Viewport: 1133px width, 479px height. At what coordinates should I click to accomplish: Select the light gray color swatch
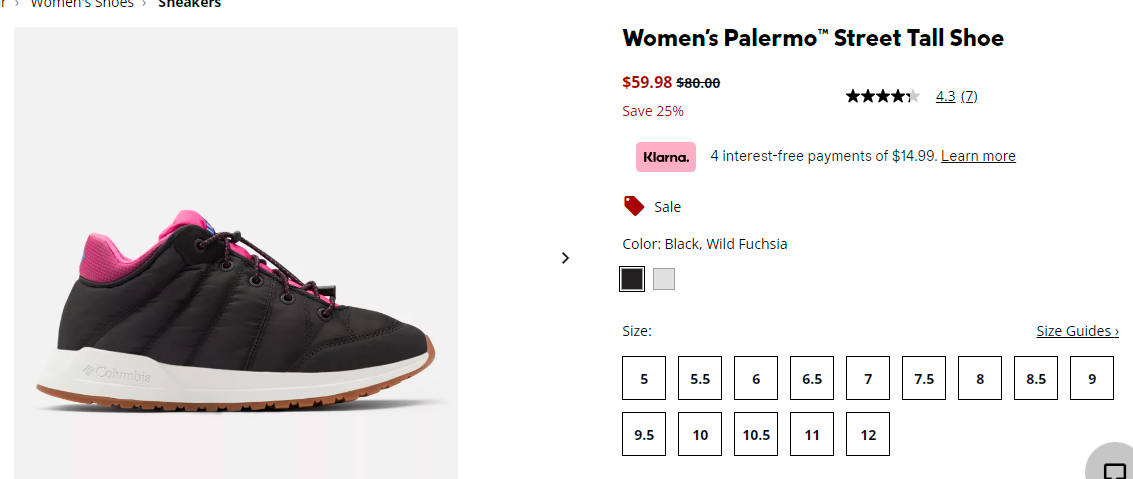click(x=664, y=279)
